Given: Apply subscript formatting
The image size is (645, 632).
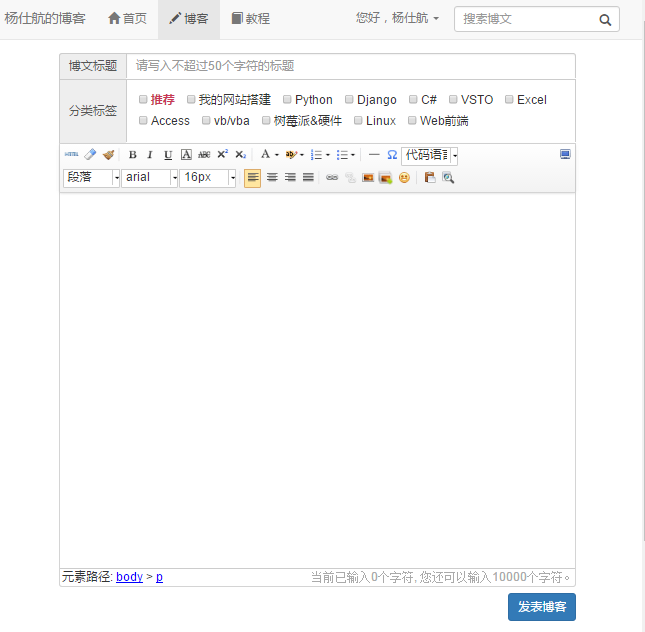Looking at the screenshot, I should [241, 155].
